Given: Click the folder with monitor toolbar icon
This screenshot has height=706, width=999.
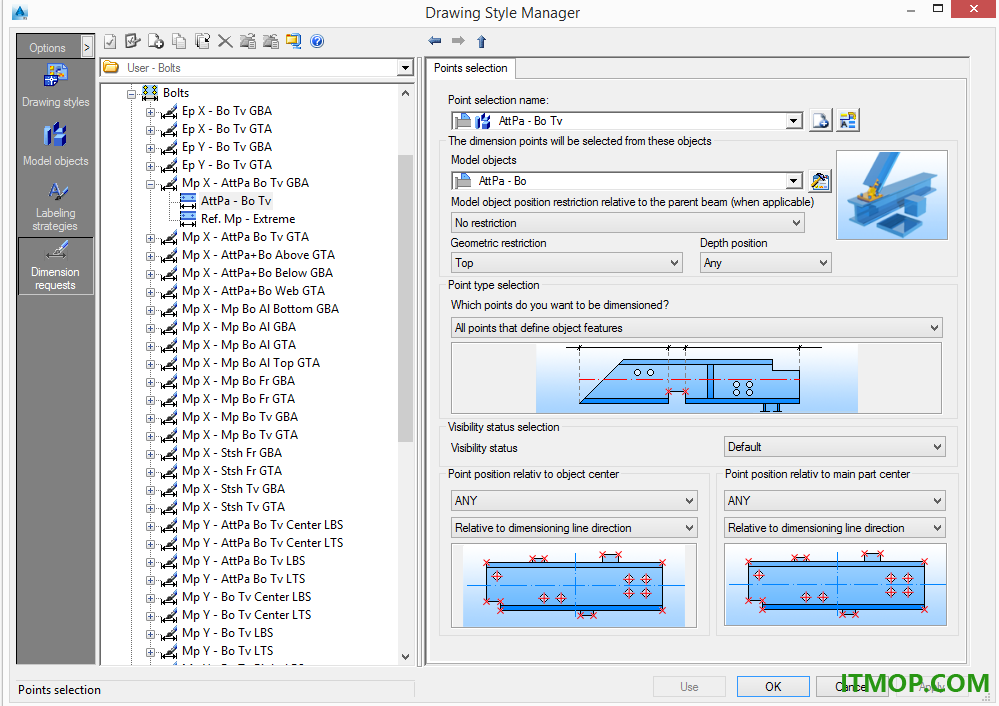Looking at the screenshot, I should (x=294, y=41).
